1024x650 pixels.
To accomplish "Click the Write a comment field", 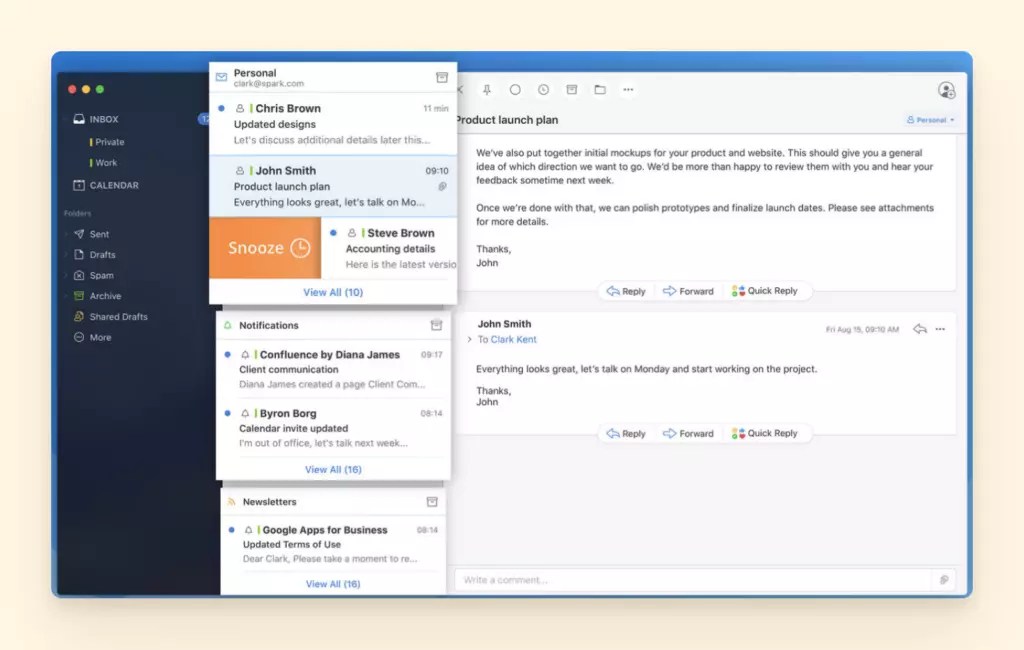I will pos(600,578).
